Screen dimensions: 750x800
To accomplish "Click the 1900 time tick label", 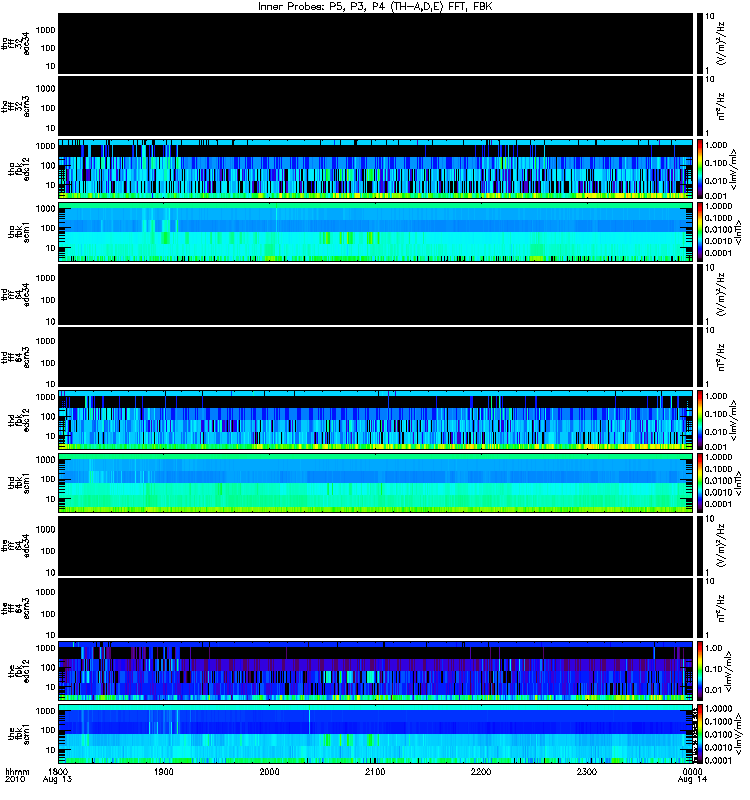I will coord(163,771).
